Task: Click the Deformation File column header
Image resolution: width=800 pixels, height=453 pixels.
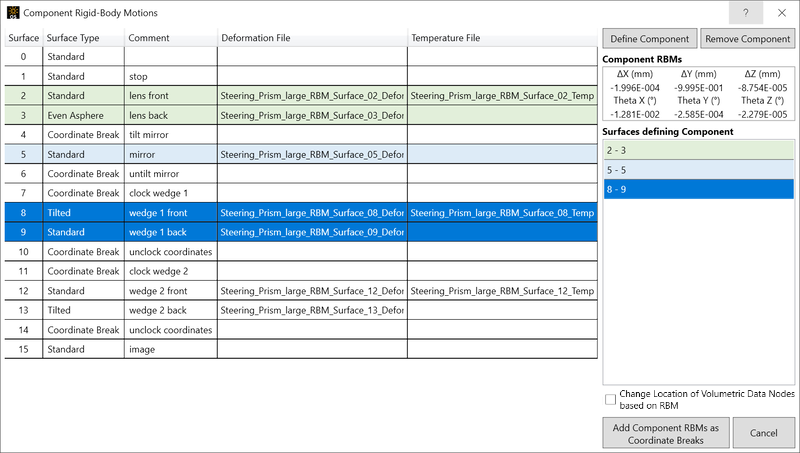Action: pyautogui.click(x=312, y=38)
